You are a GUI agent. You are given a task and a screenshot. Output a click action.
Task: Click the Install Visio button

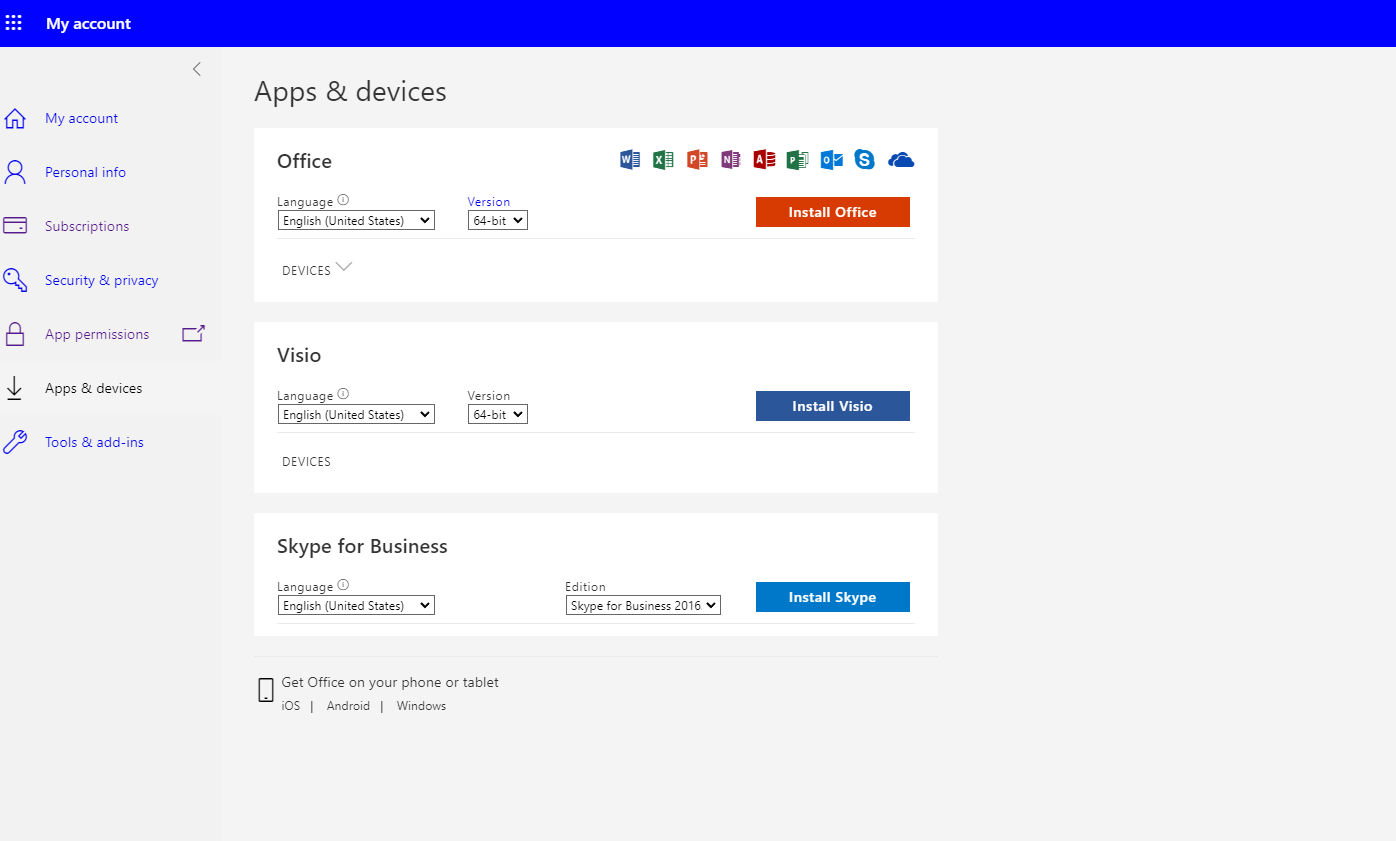tap(833, 406)
